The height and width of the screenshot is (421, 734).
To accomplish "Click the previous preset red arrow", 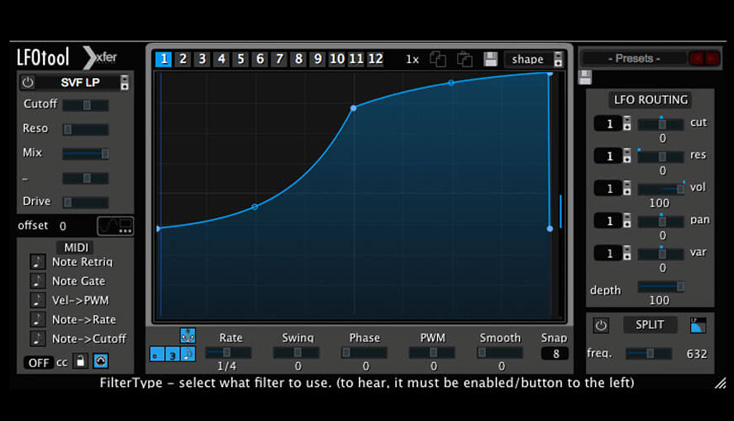I will [x=696, y=59].
